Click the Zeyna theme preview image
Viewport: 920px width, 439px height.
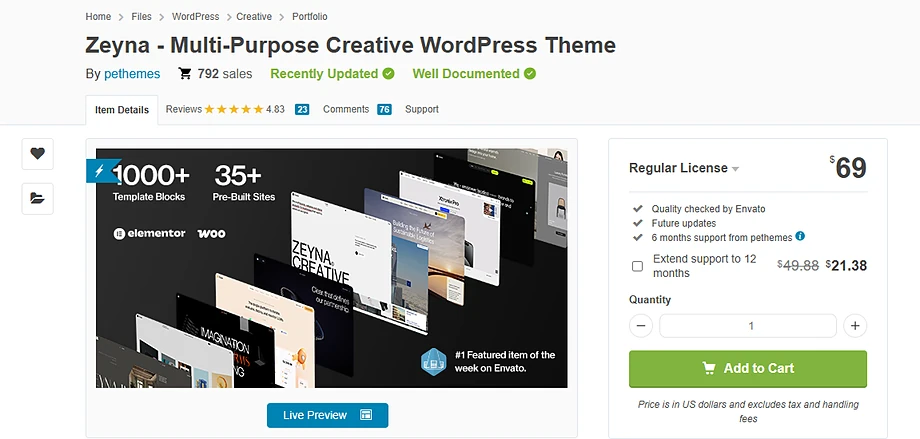(x=332, y=268)
